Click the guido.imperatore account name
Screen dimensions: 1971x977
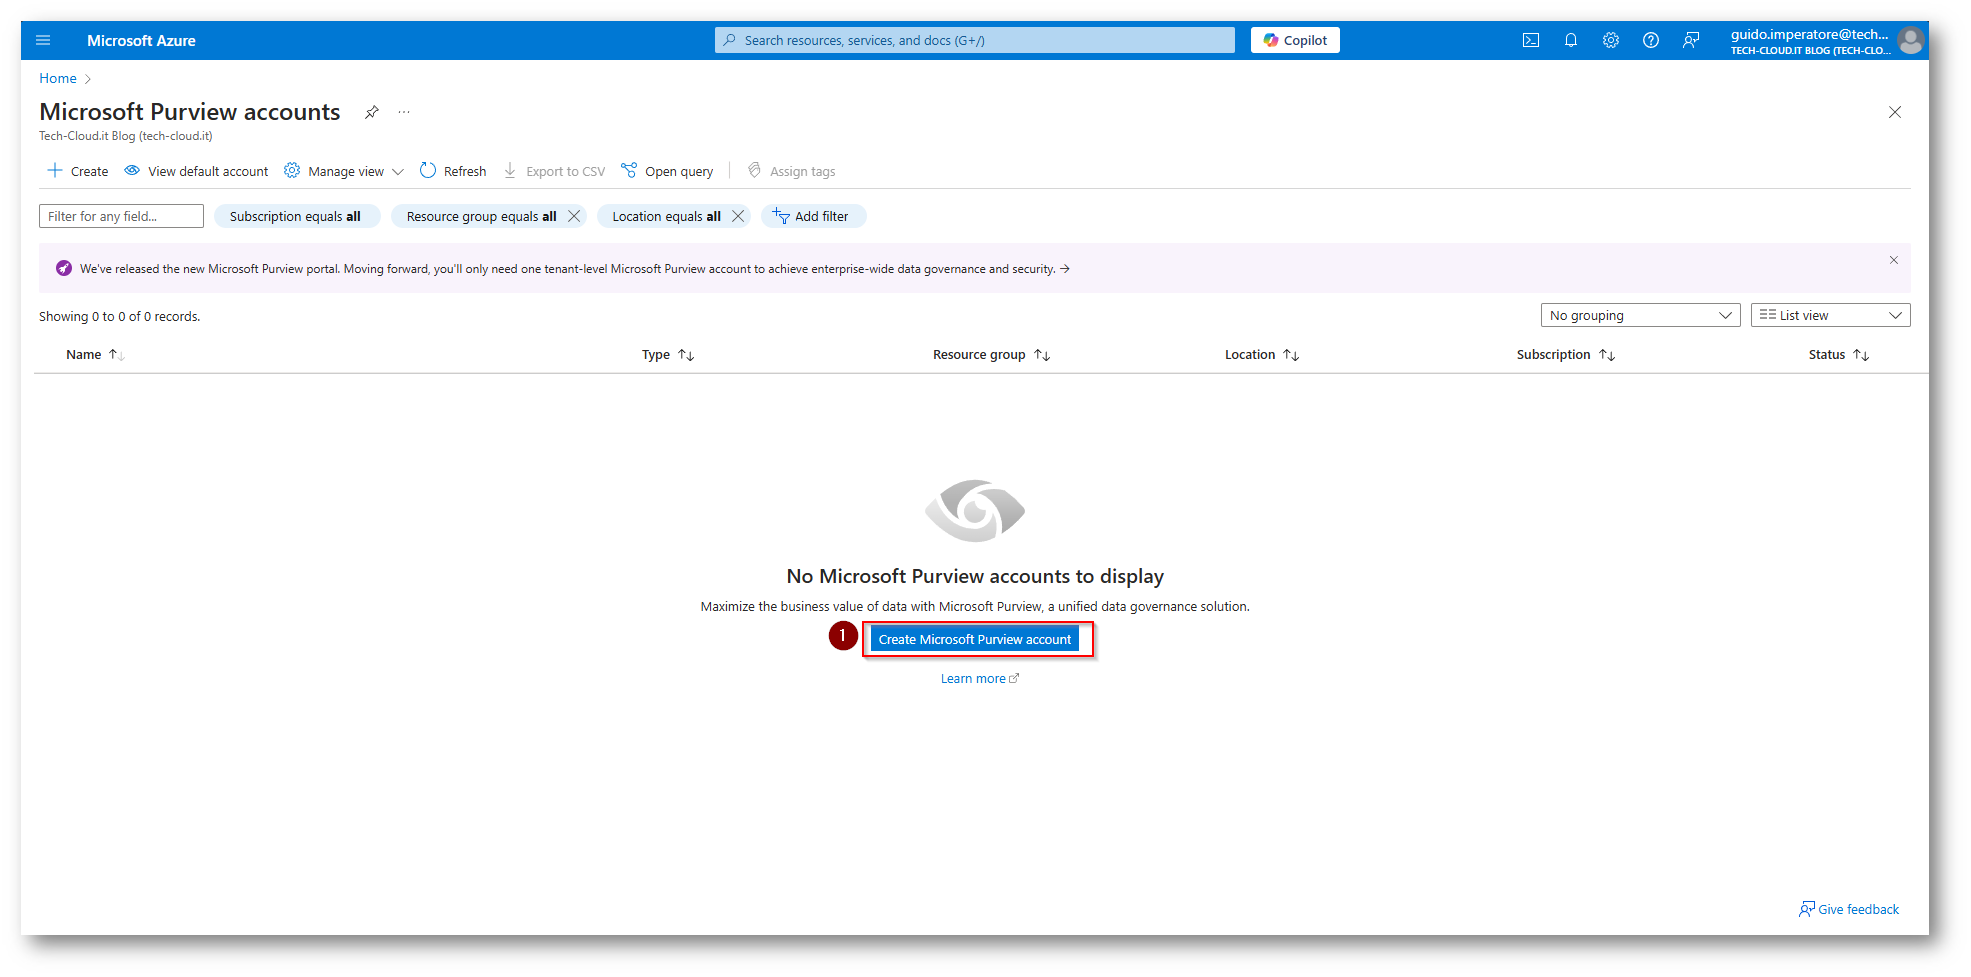pos(1810,34)
